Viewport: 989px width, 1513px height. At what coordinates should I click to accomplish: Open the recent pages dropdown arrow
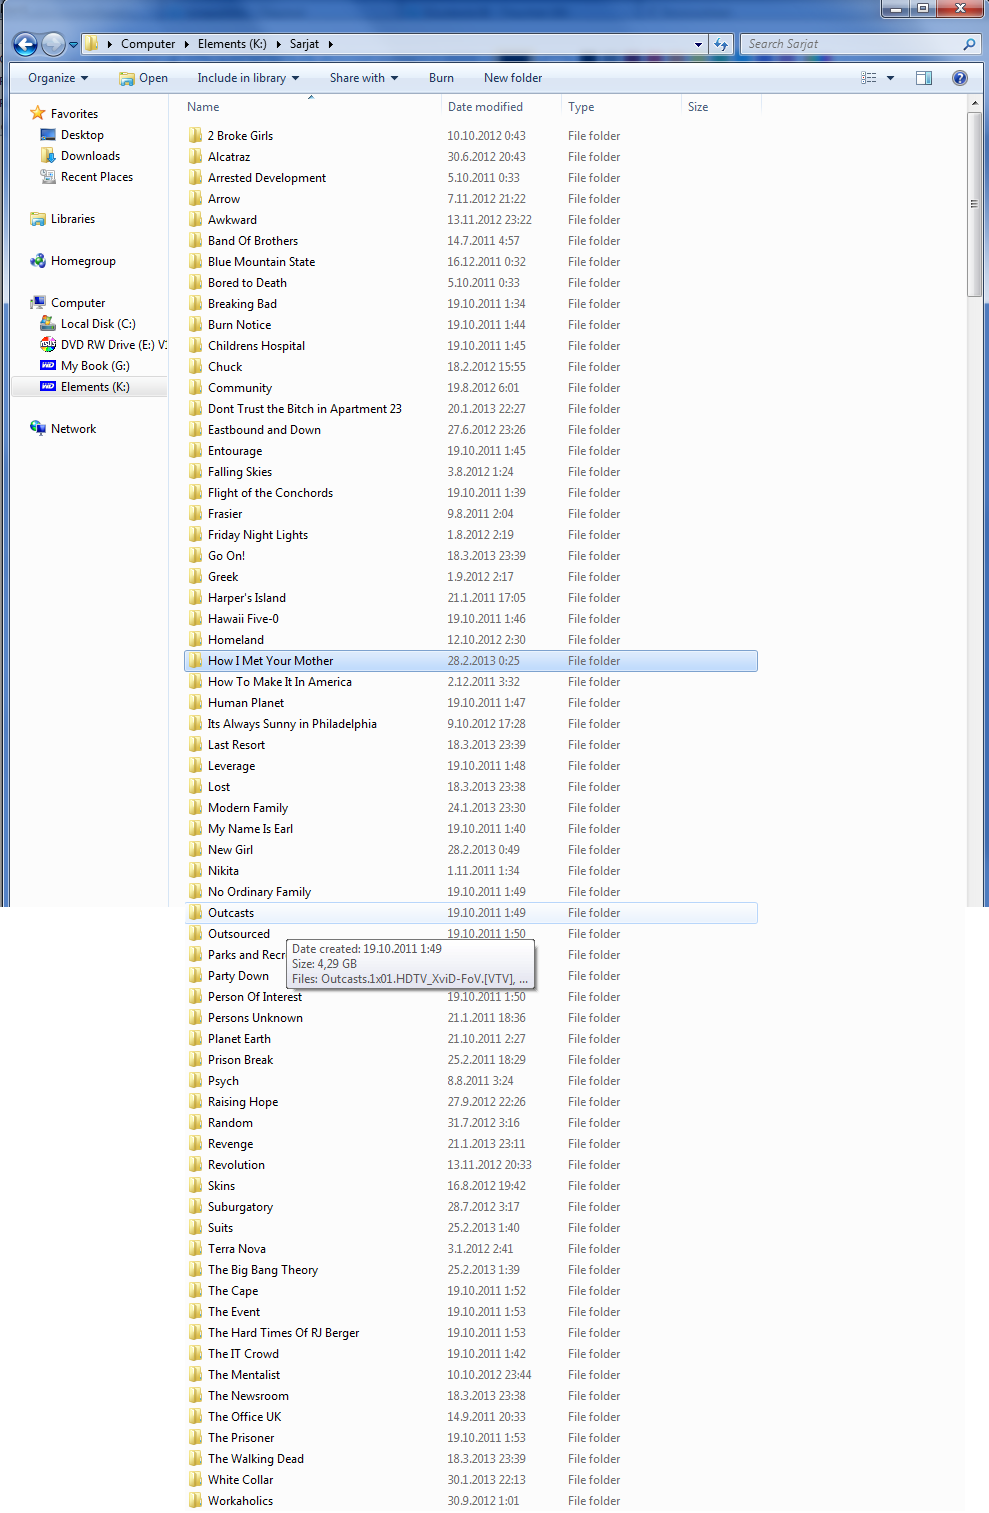[73, 45]
